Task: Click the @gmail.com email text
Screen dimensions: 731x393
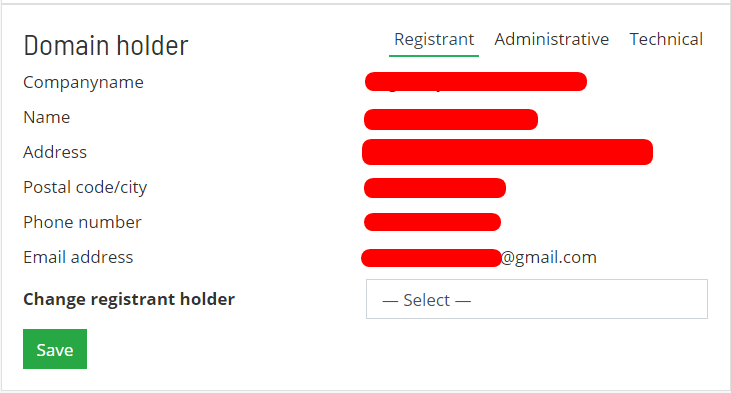Action: [549, 257]
